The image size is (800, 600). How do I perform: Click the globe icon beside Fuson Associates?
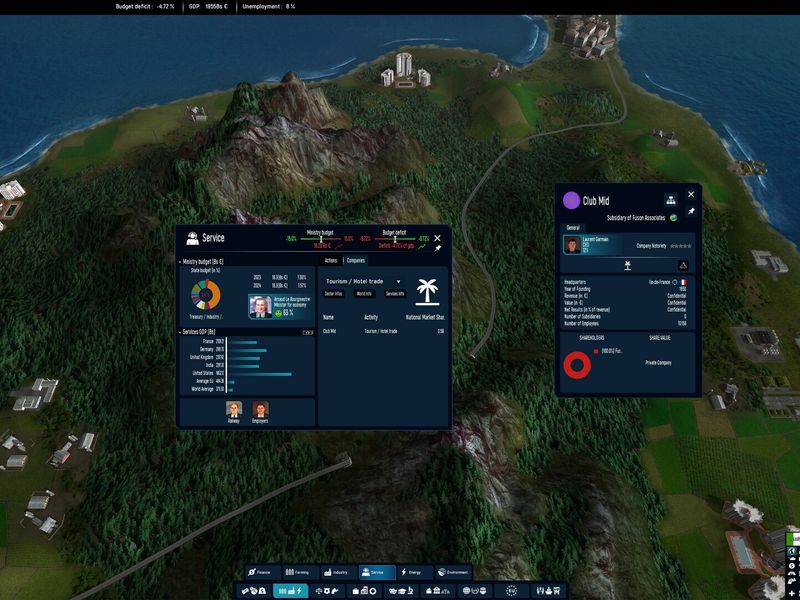pyautogui.click(x=673, y=218)
